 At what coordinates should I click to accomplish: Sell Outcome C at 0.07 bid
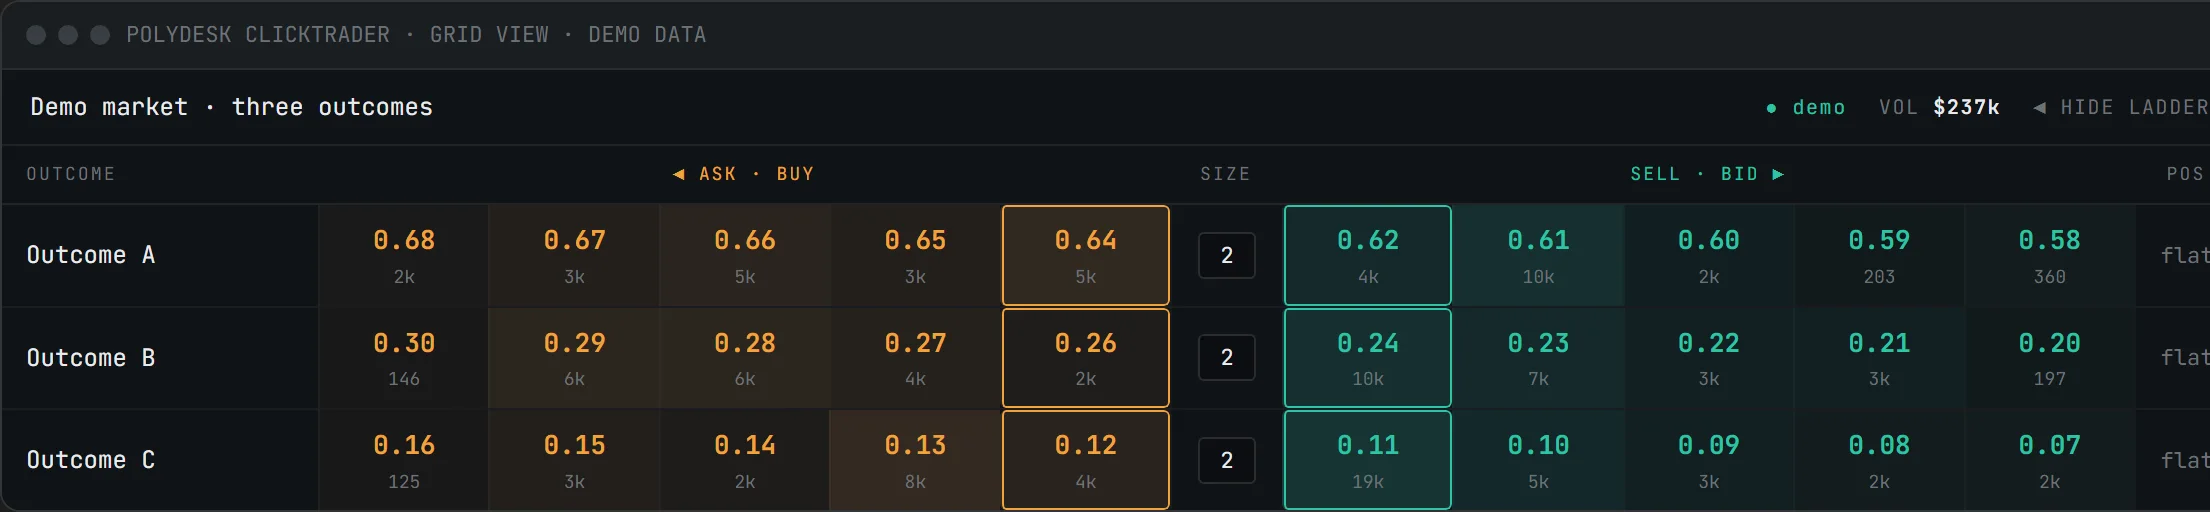tap(2050, 460)
